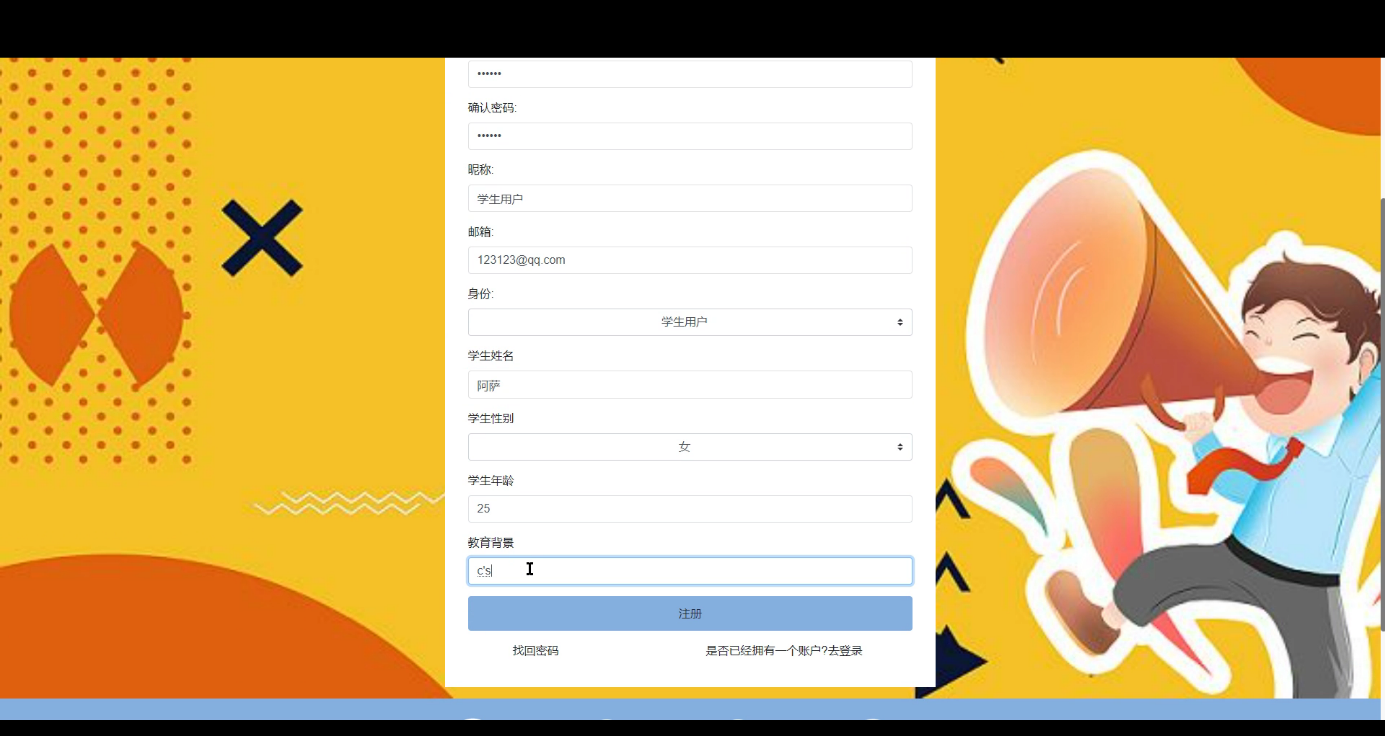Open the 找回密码 recover password link

coord(536,651)
